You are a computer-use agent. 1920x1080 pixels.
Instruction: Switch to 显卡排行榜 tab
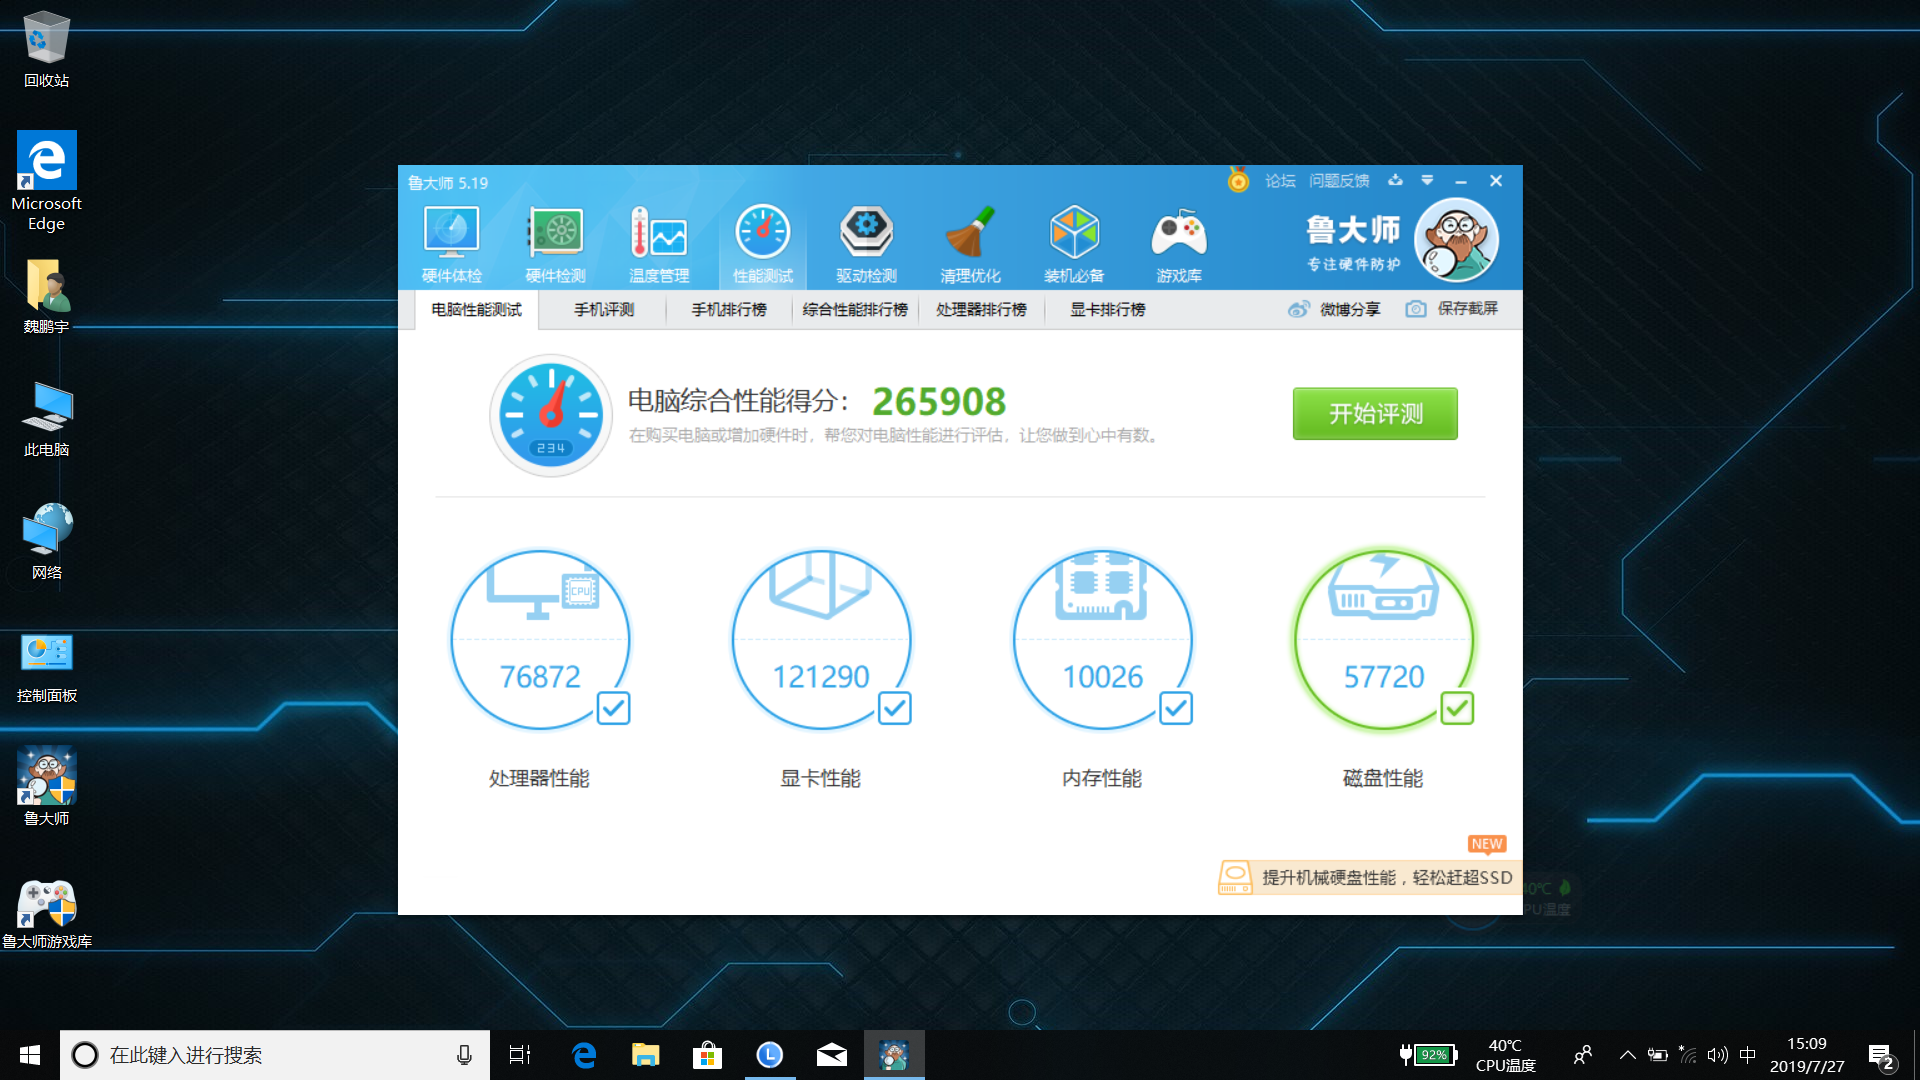click(x=1108, y=310)
